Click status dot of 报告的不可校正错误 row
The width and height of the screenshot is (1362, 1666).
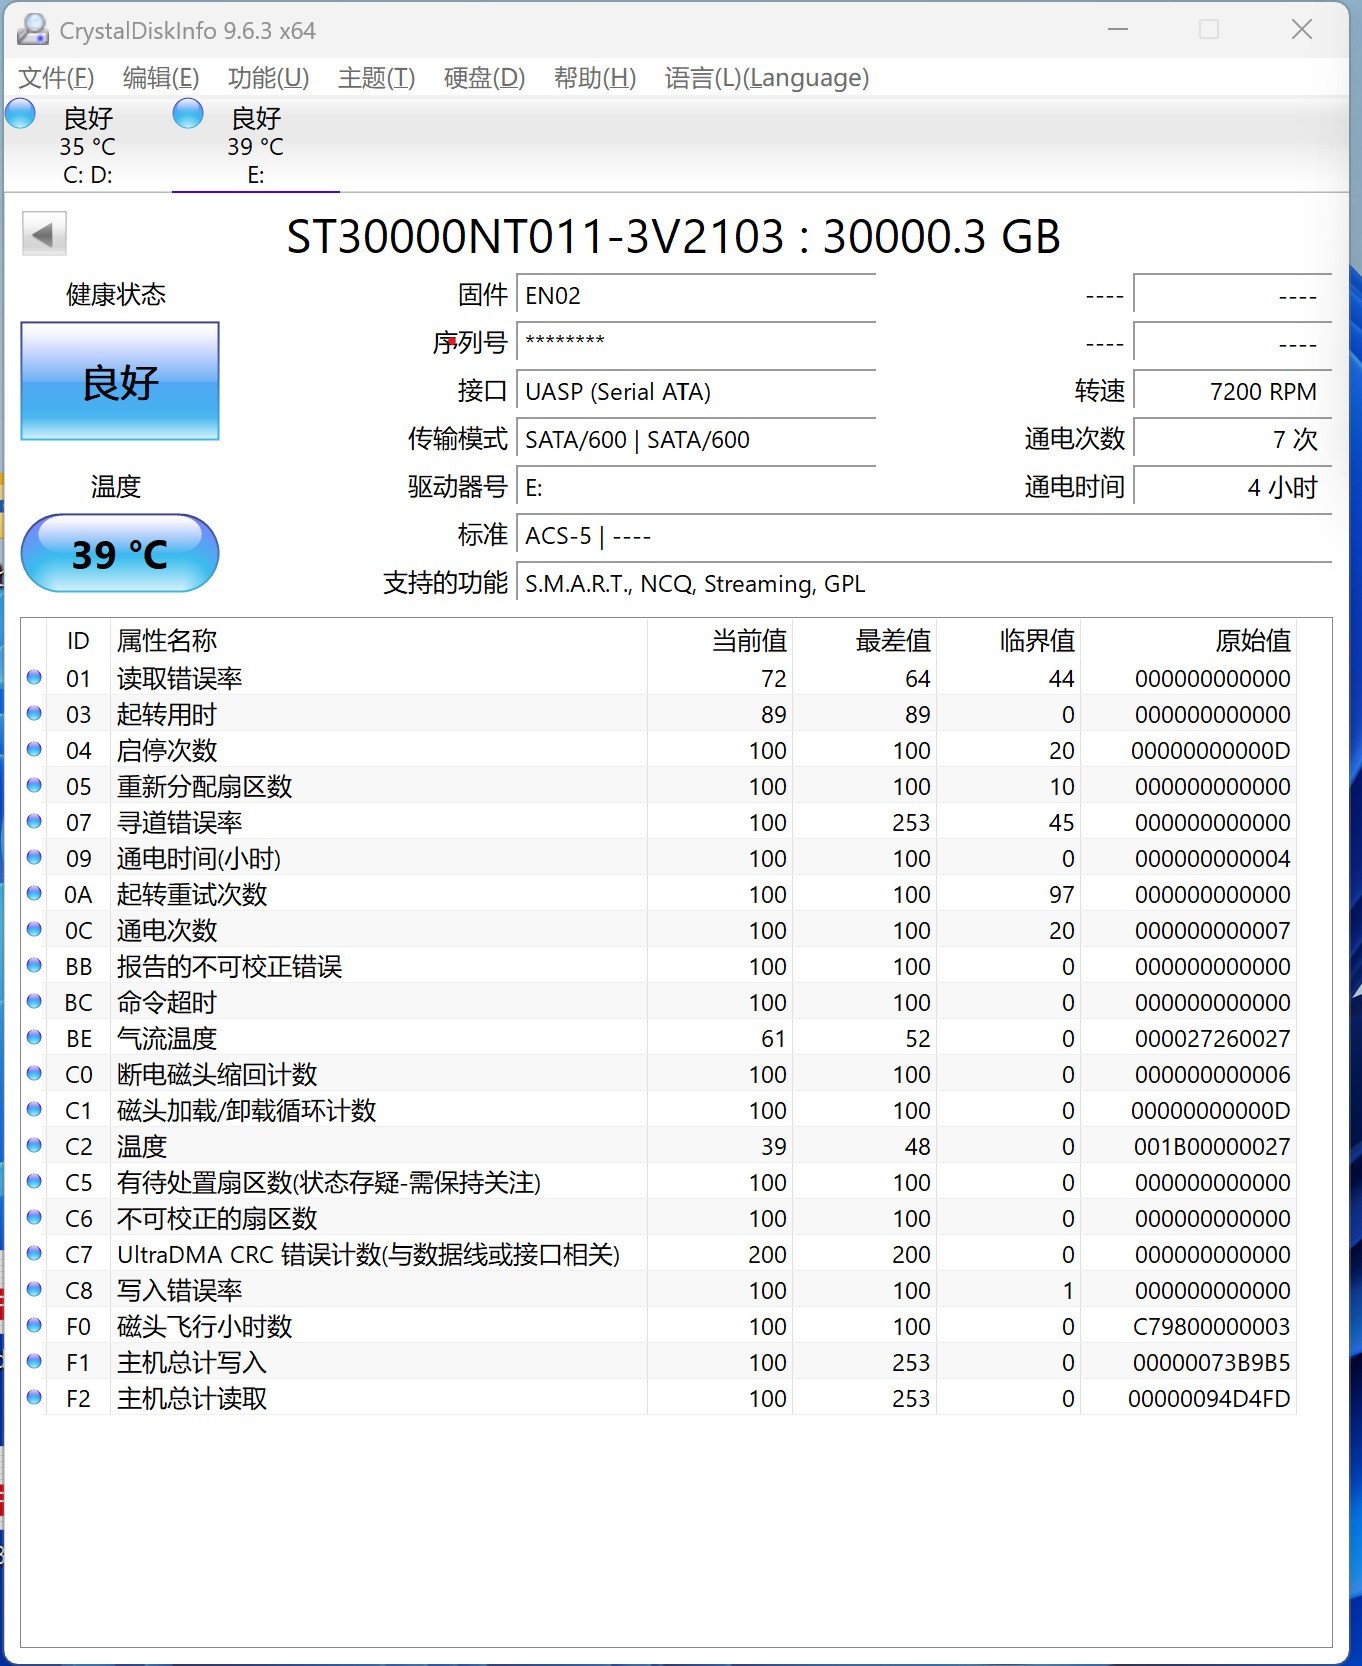34,966
